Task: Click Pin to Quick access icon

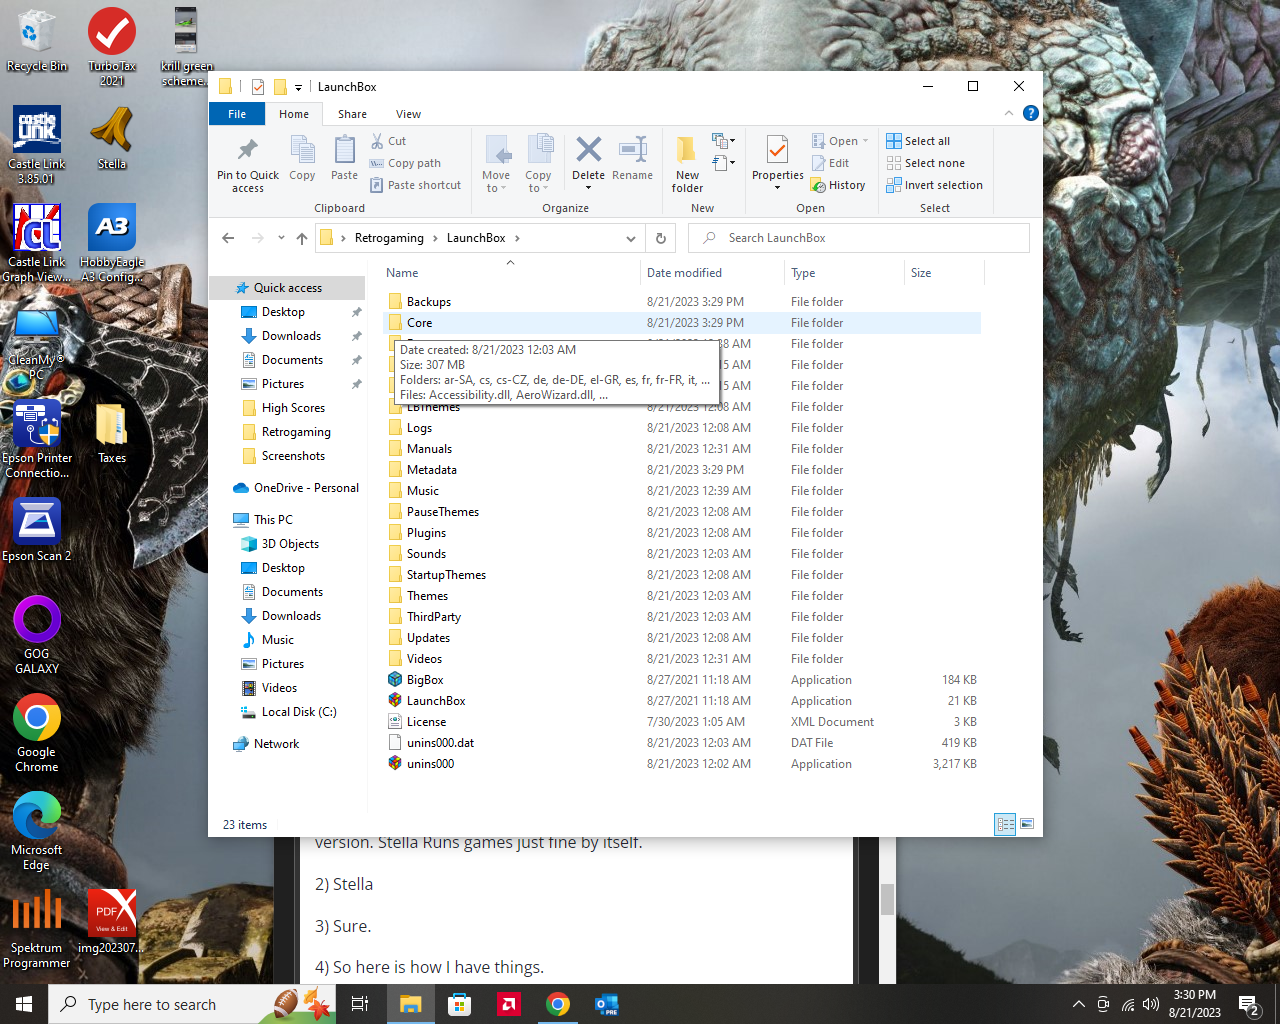Action: click(247, 164)
